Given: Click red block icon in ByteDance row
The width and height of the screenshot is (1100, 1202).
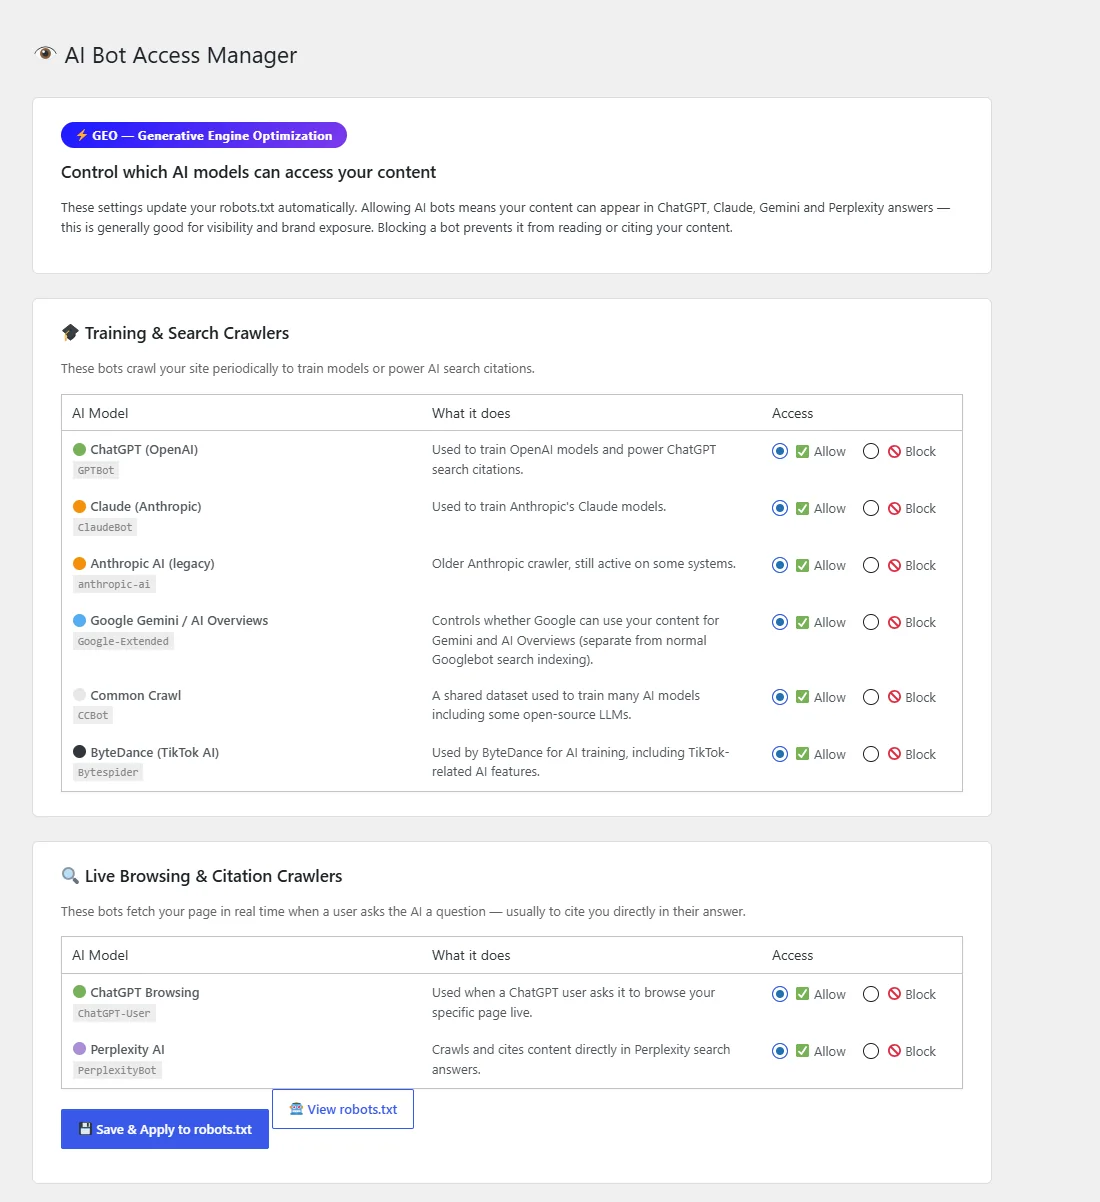Looking at the screenshot, I should point(895,755).
